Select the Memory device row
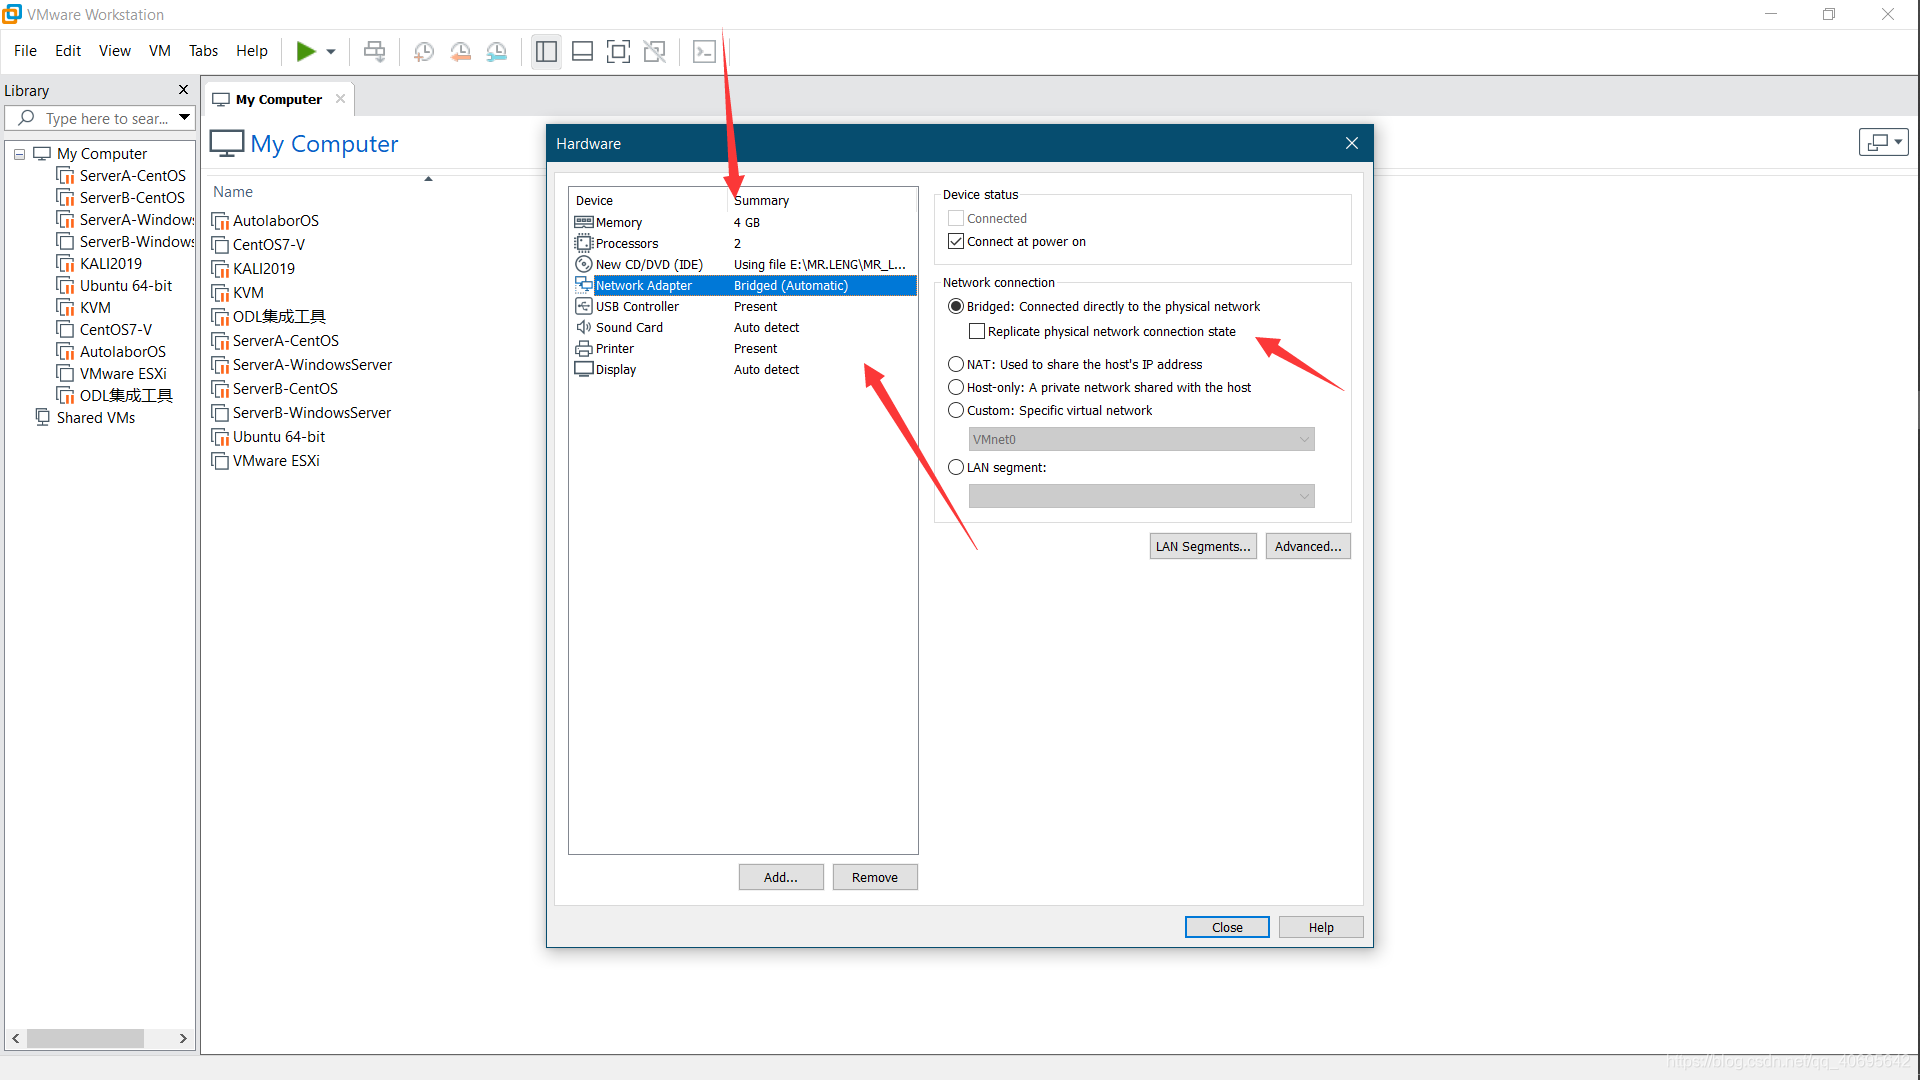 pyautogui.click(x=742, y=223)
